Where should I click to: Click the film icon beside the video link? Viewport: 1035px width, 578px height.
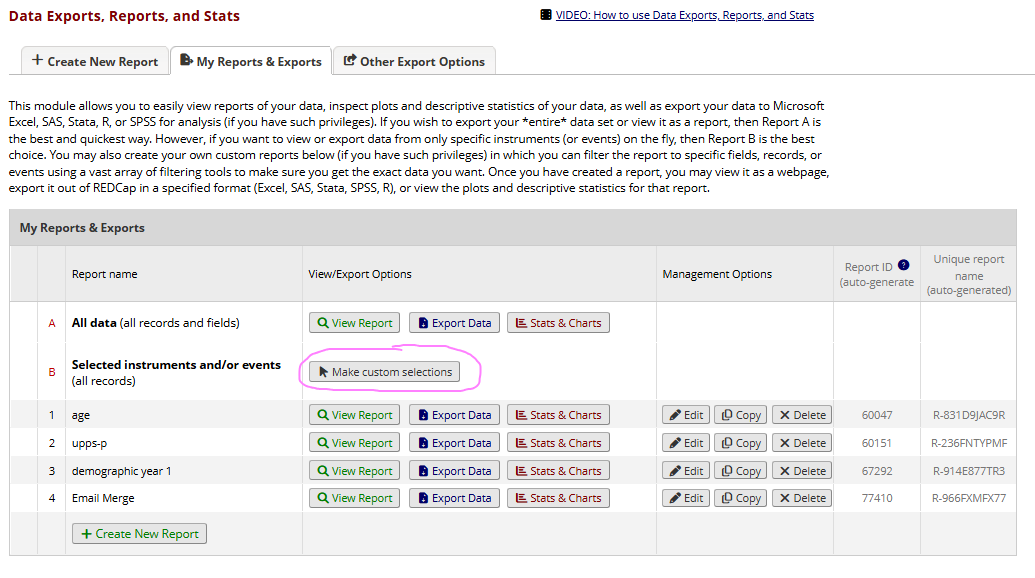(545, 15)
